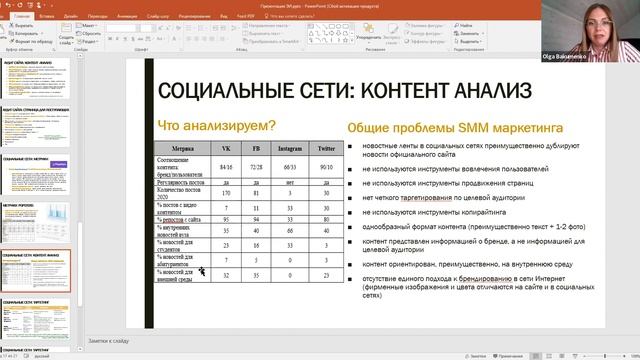Click the Заметки notes button in status bar

[x=476, y=356]
